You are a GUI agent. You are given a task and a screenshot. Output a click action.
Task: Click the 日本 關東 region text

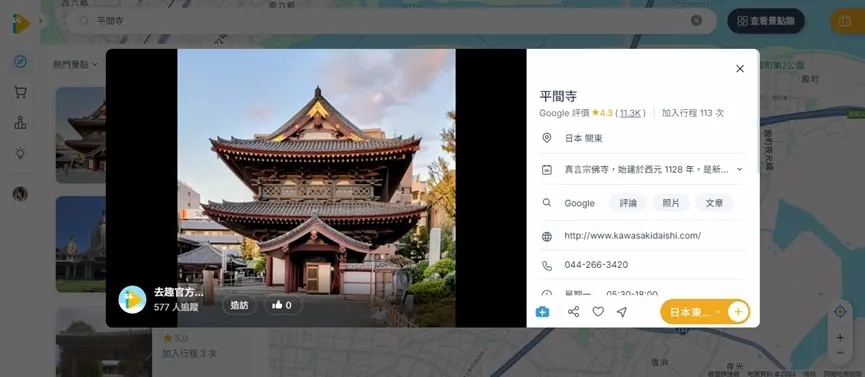click(x=583, y=139)
